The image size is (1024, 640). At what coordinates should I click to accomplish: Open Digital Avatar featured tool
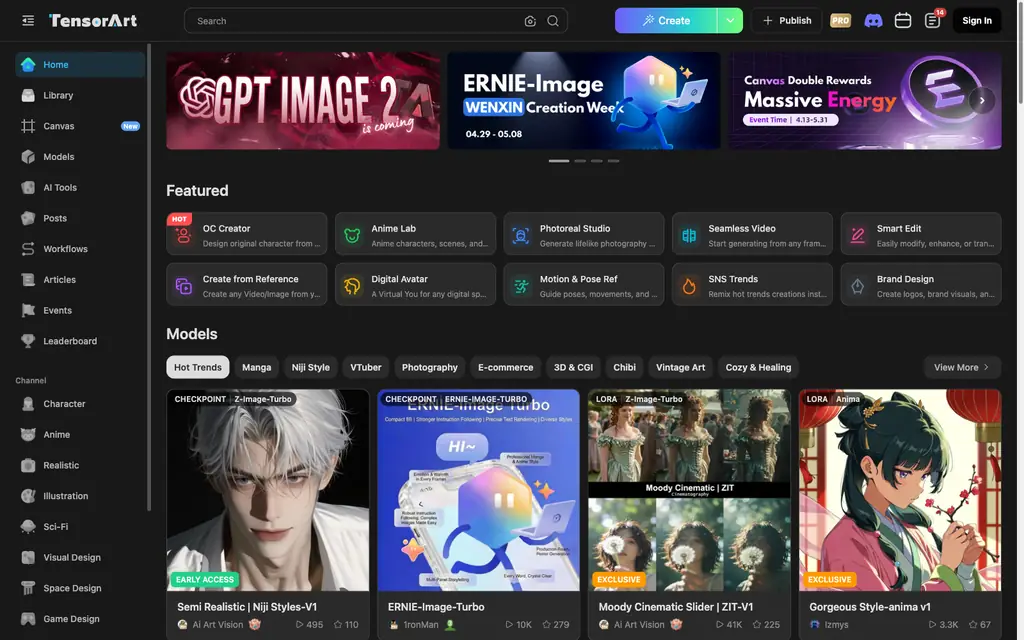(x=415, y=284)
